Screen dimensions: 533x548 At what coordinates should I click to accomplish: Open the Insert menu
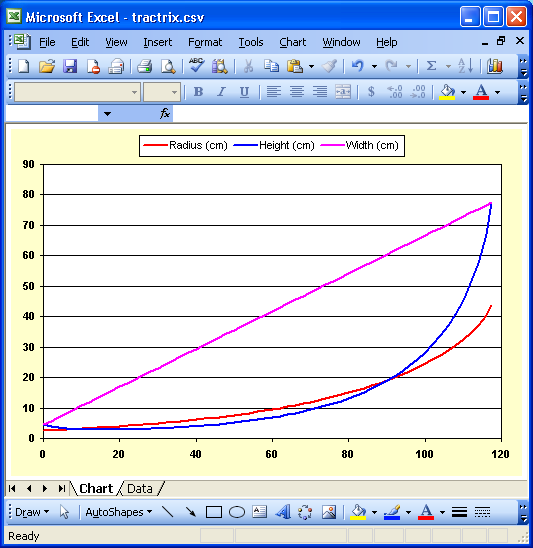coord(158,42)
